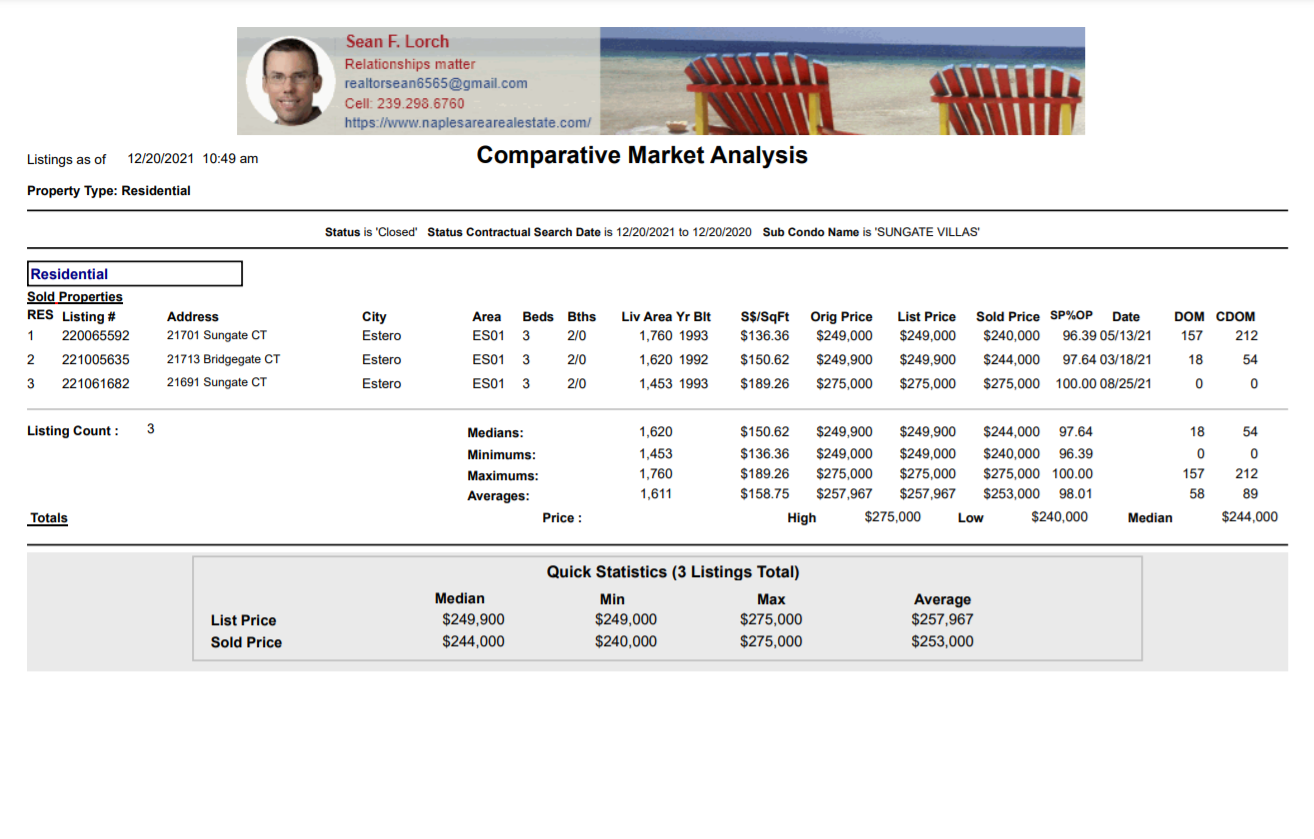Select the agent name Sean F. Lorch
The width and height of the screenshot is (1314, 839).
click(397, 42)
